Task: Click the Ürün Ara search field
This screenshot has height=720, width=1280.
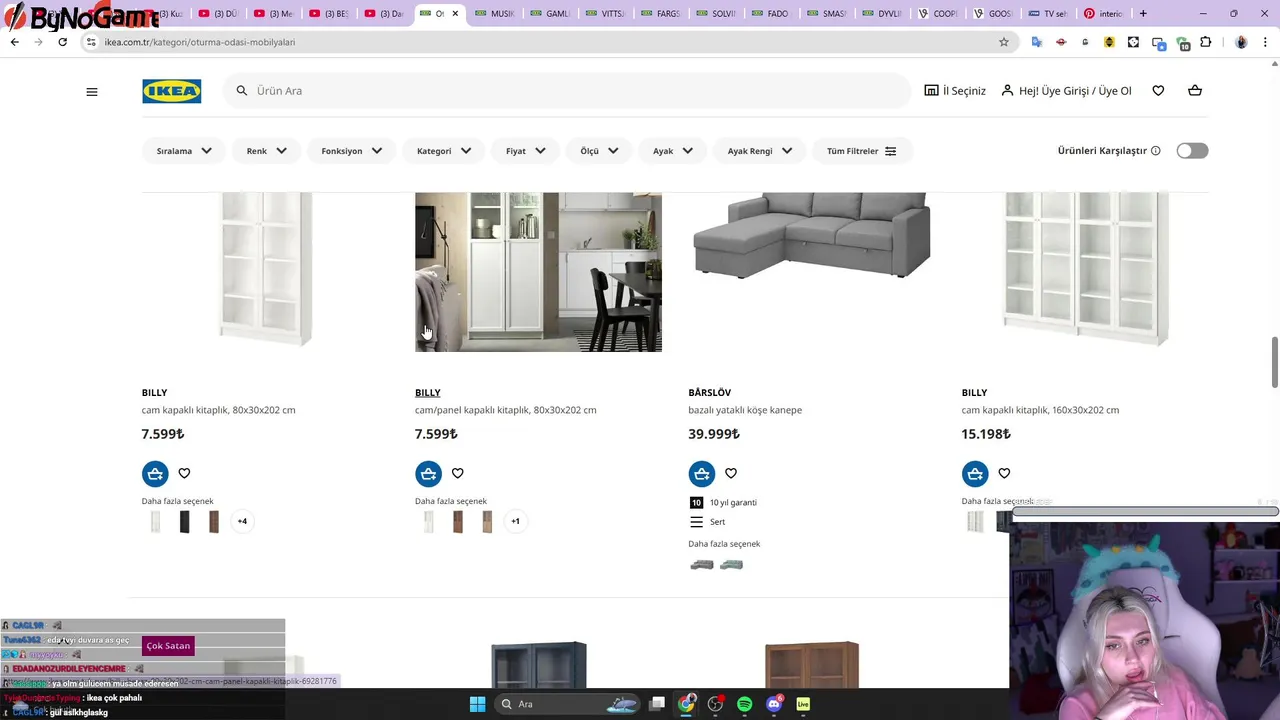Action: (567, 91)
